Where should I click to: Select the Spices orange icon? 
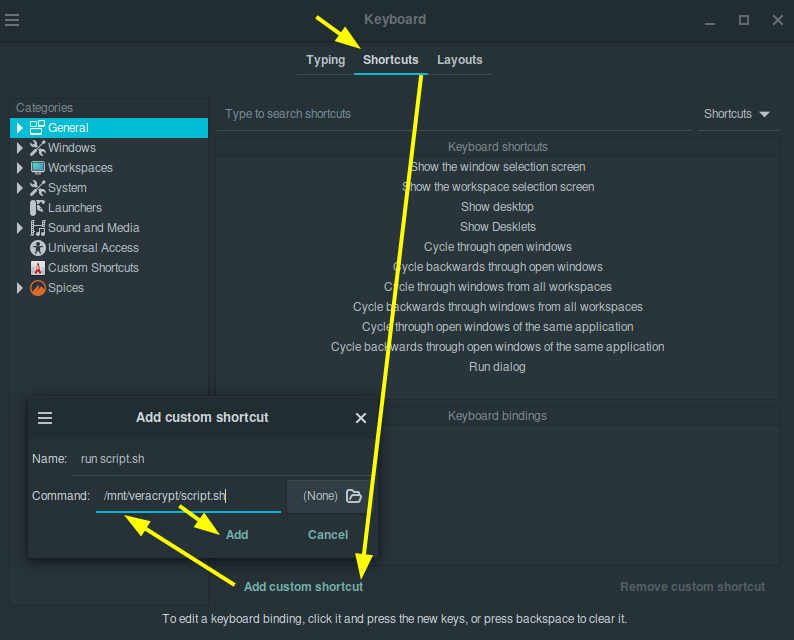[x=37, y=288]
